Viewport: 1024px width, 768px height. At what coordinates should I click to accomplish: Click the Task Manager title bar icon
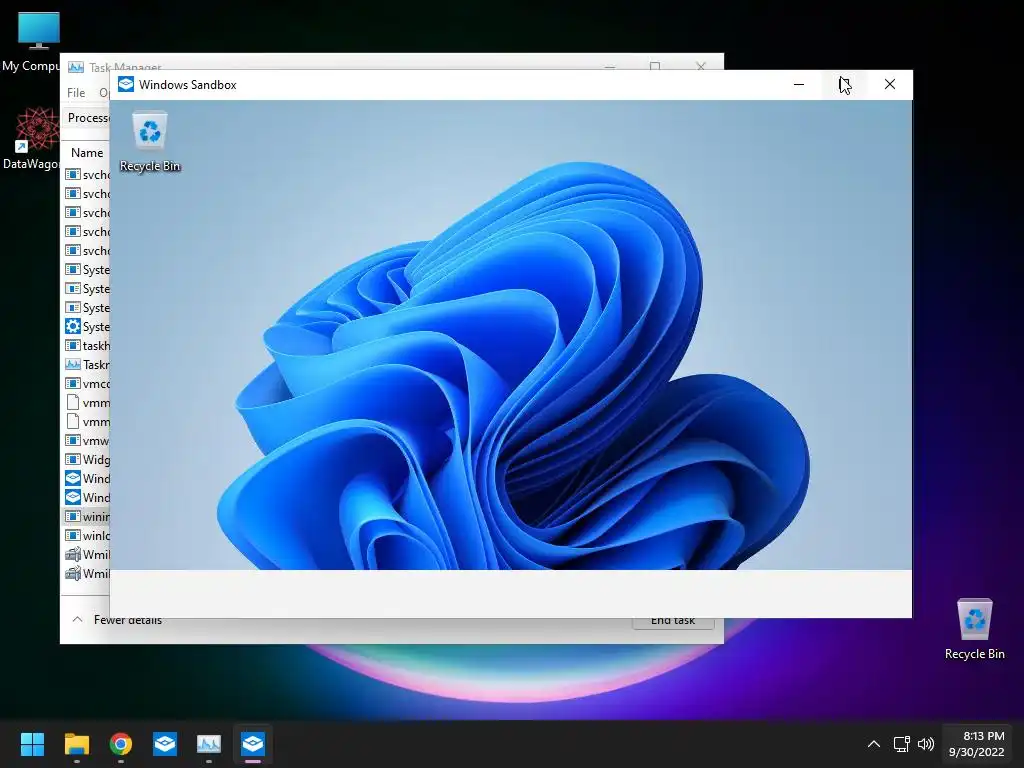76,67
